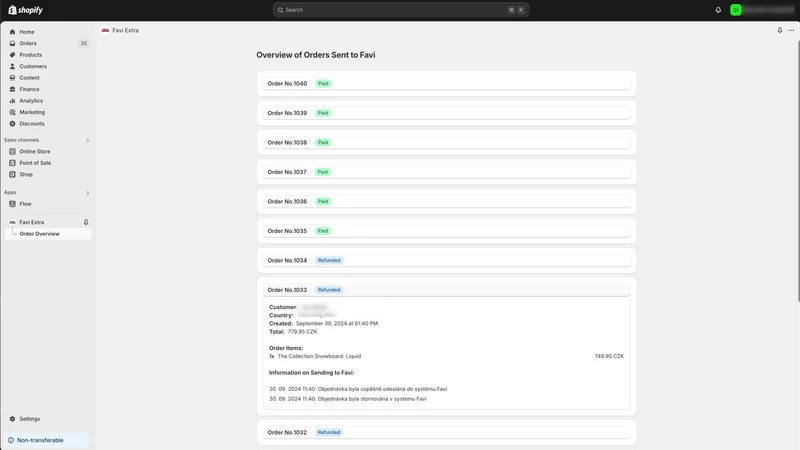Click the pin icon at top right of page
The width and height of the screenshot is (800, 450).
(780, 30)
